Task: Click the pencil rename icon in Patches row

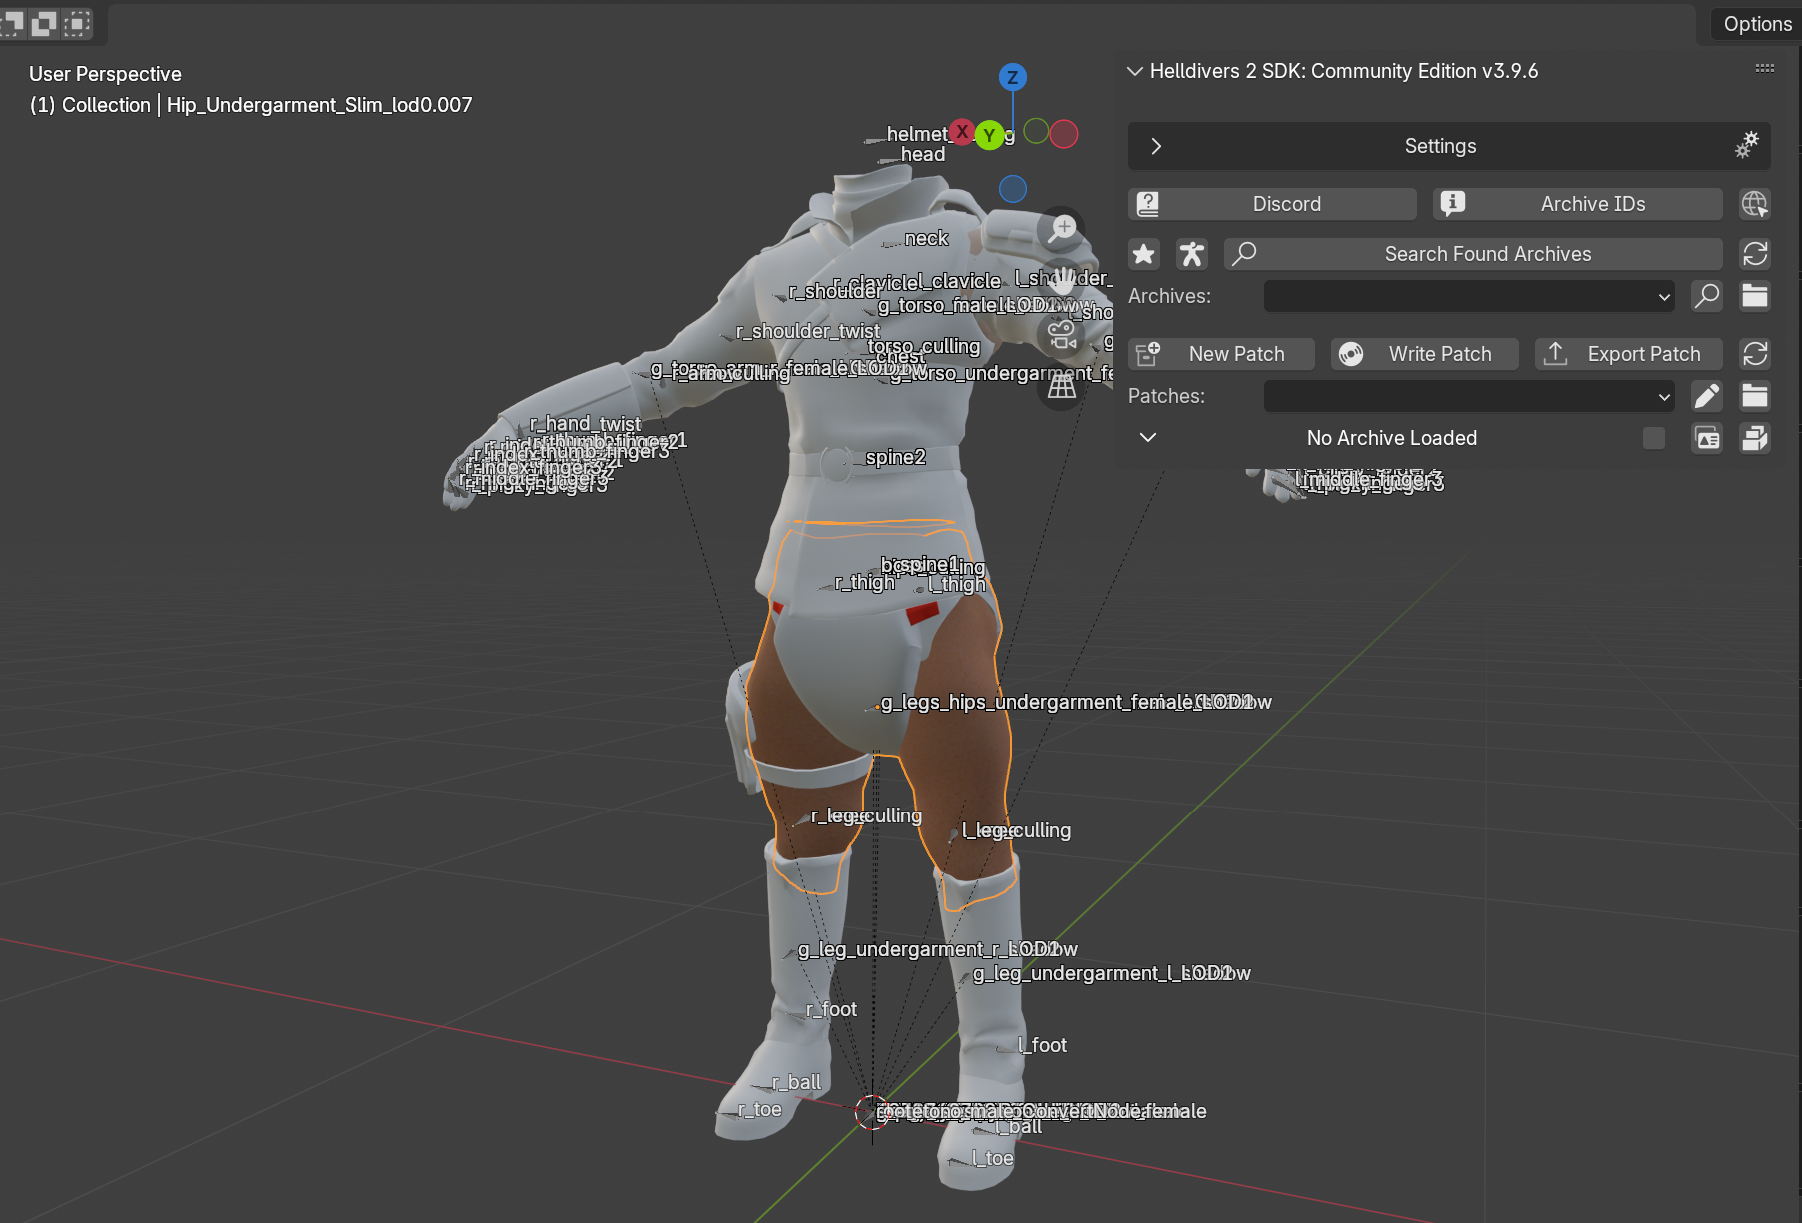Action: pyautogui.click(x=1707, y=396)
